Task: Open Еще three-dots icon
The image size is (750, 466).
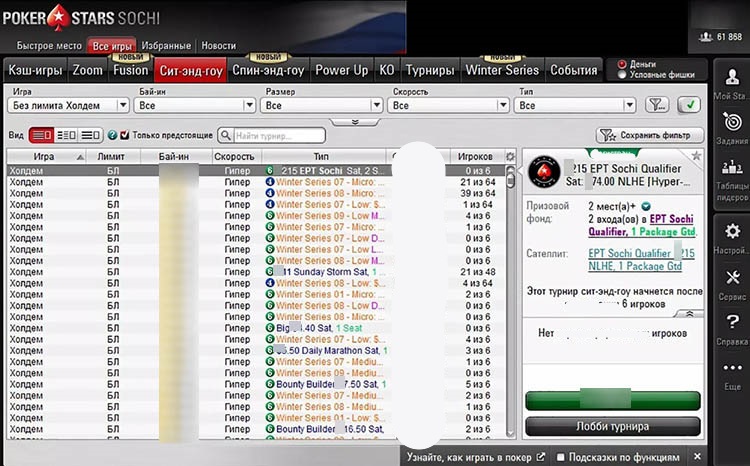Action: coord(732,367)
